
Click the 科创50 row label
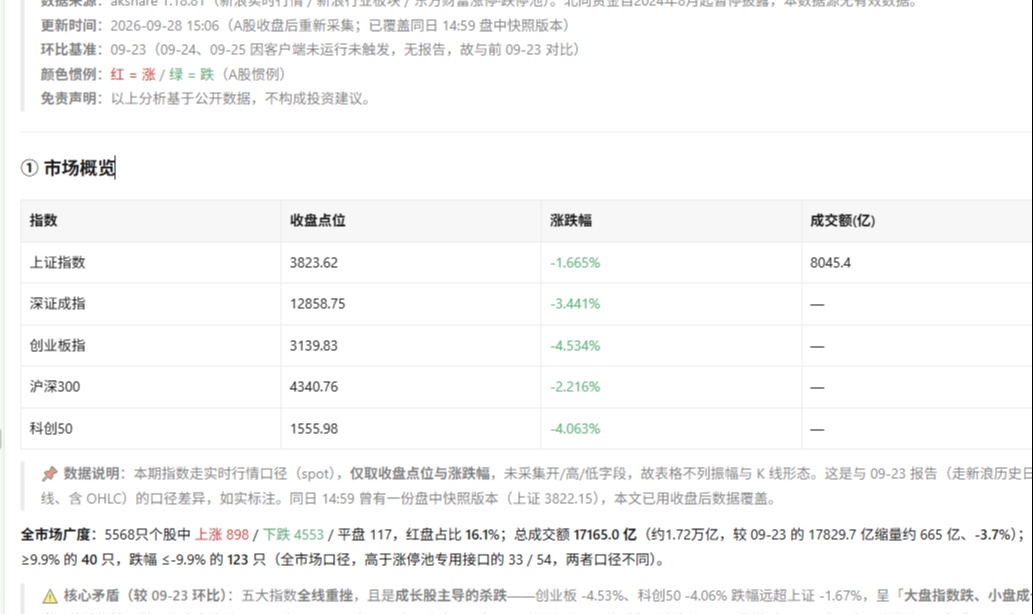(51, 428)
